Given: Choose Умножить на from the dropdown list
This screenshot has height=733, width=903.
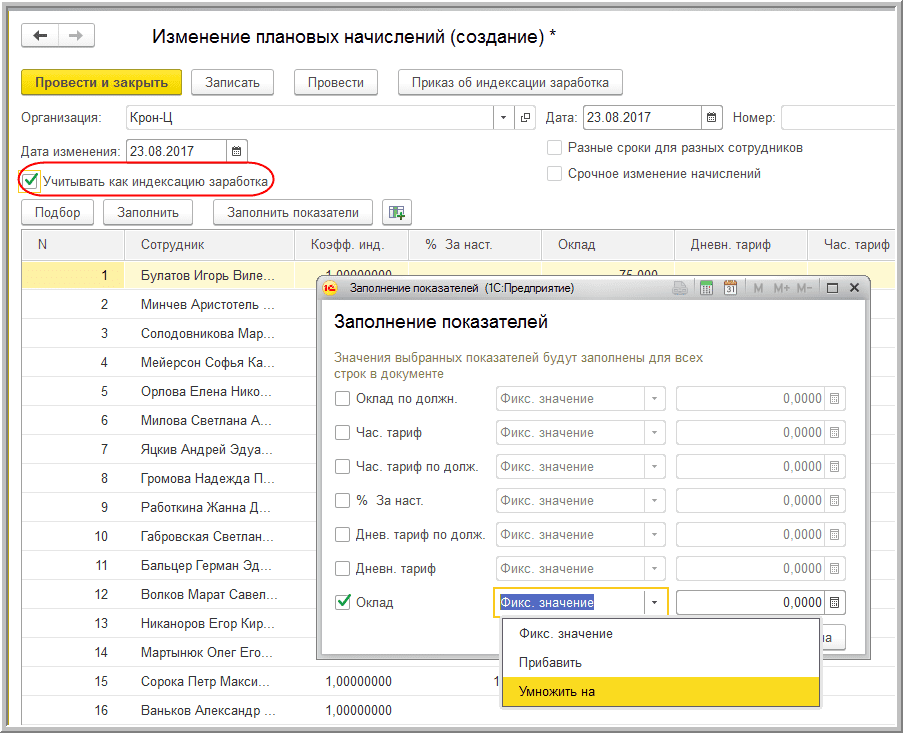Looking at the screenshot, I should click(x=661, y=692).
